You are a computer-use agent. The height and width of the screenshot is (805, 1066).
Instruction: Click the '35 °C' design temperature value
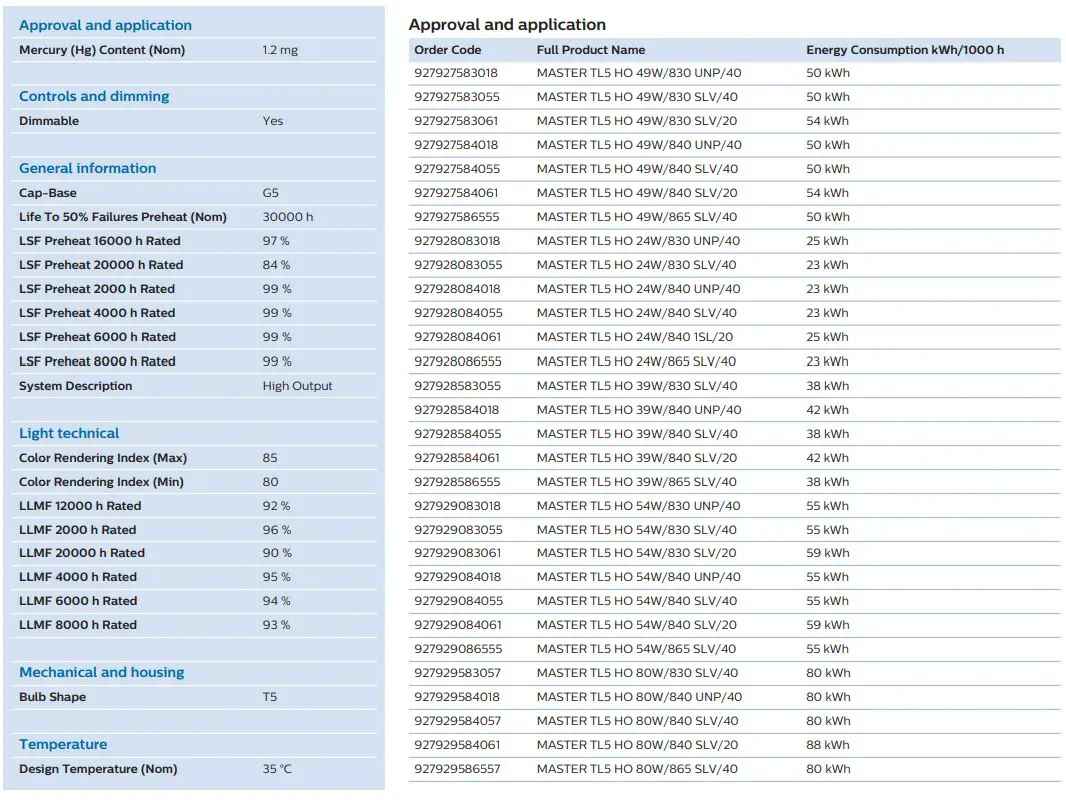click(278, 769)
